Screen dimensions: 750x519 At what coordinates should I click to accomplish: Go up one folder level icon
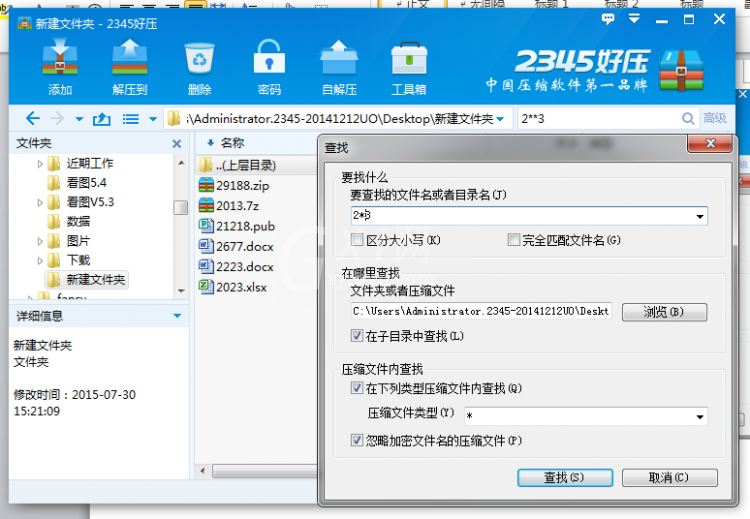[x=101, y=118]
